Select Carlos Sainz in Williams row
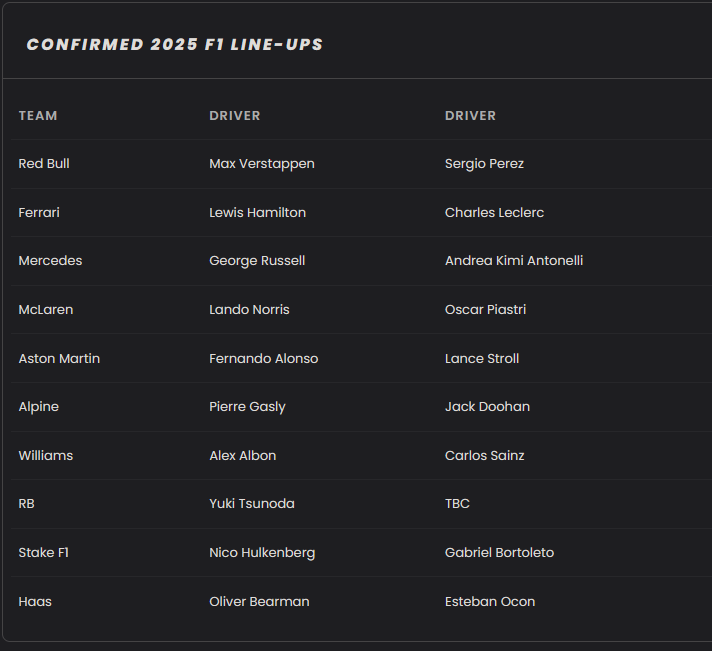 (x=485, y=456)
